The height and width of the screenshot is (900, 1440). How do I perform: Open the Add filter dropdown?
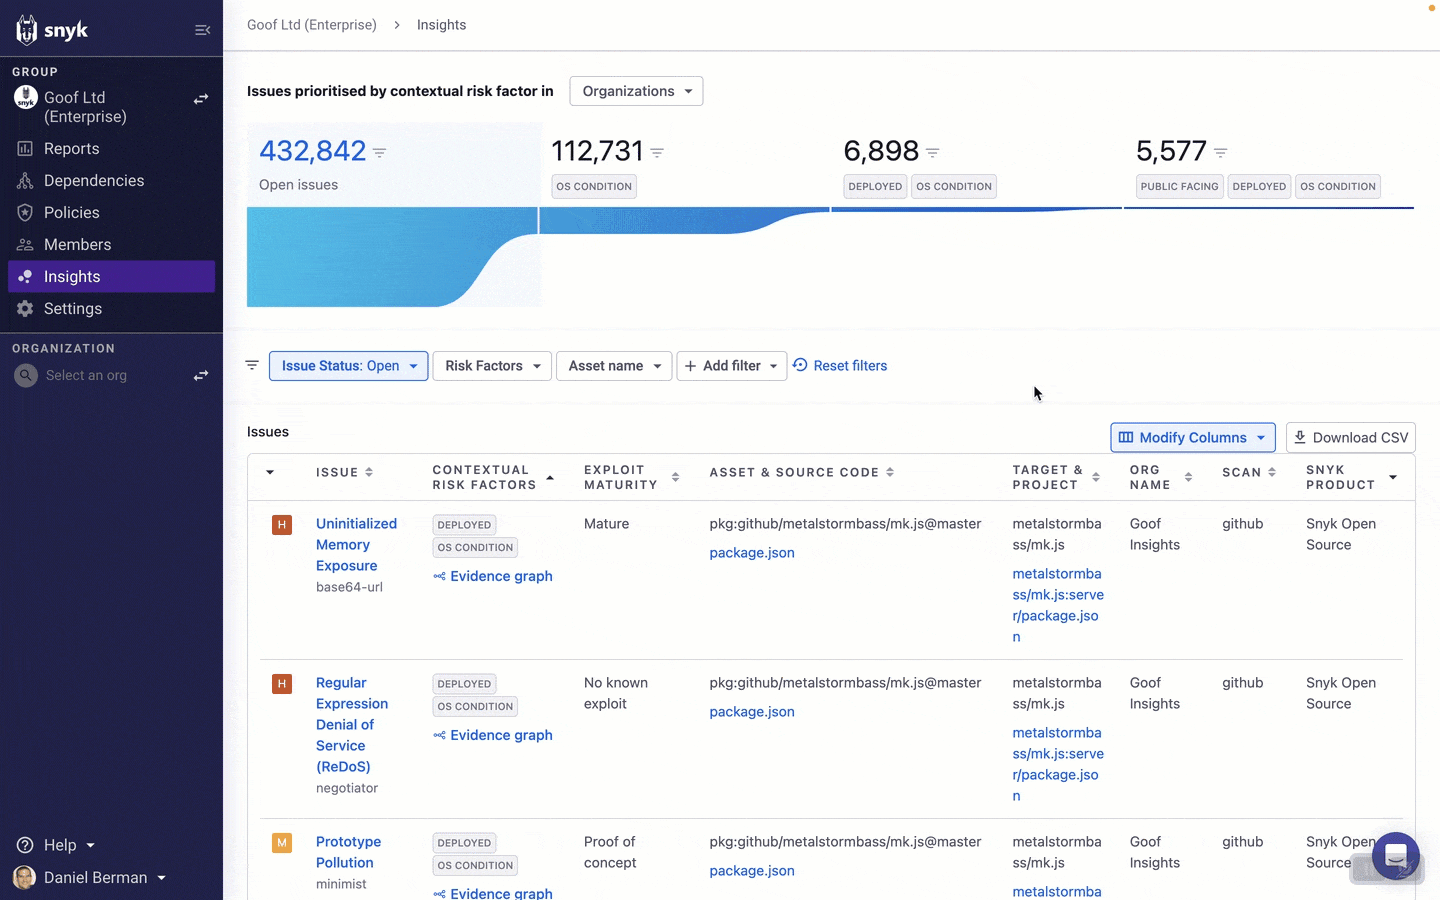[732, 366]
